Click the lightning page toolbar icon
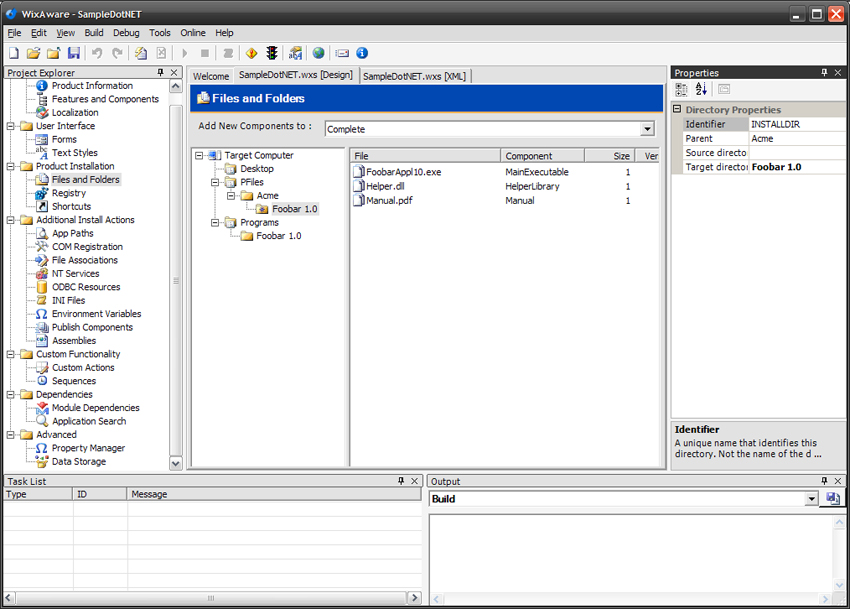This screenshot has width=850, height=609. (x=141, y=53)
